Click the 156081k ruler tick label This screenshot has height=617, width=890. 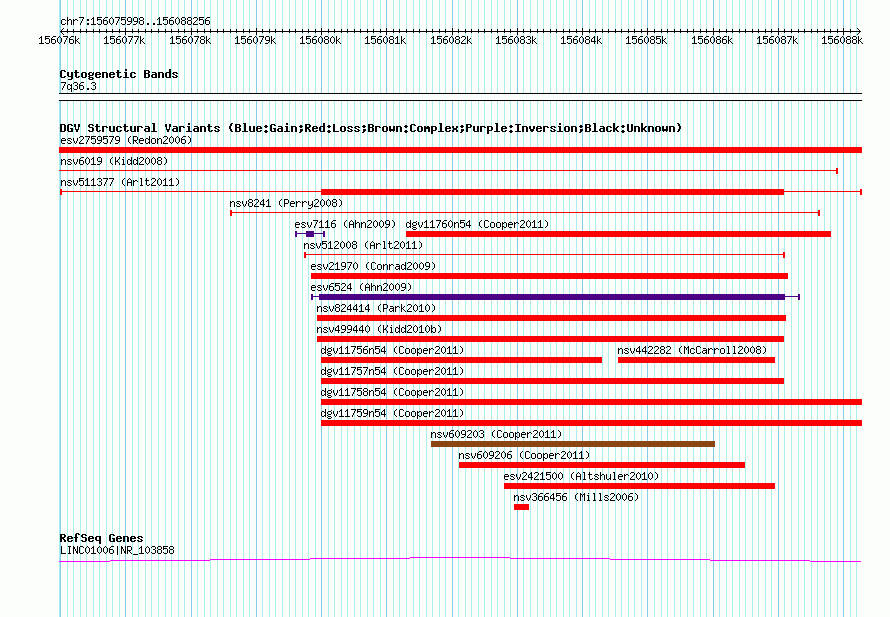point(385,40)
